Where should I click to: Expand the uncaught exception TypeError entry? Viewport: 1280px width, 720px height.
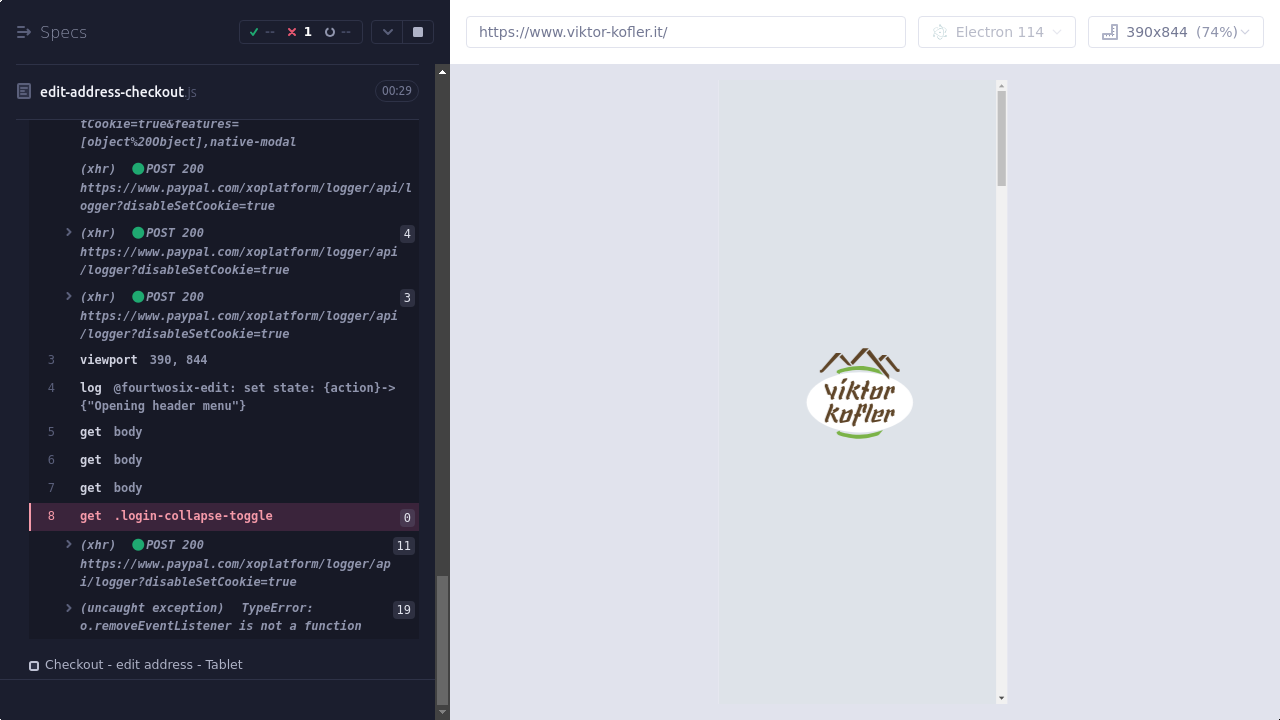point(69,608)
